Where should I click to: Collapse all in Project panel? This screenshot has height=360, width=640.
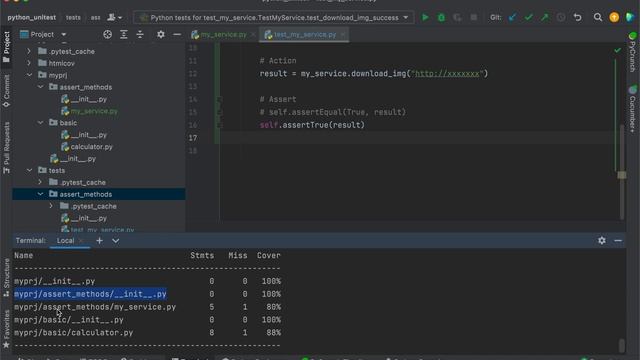(140, 35)
